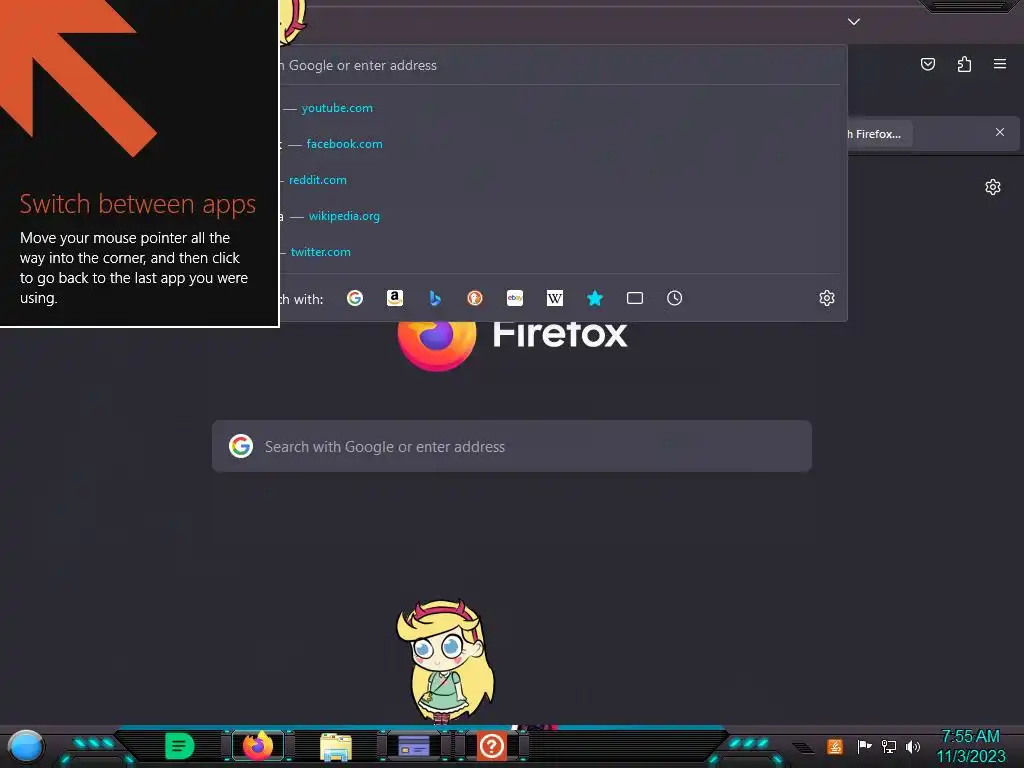This screenshot has height=768, width=1024.
Task: Click the taskbar clock and date
Action: [970, 746]
